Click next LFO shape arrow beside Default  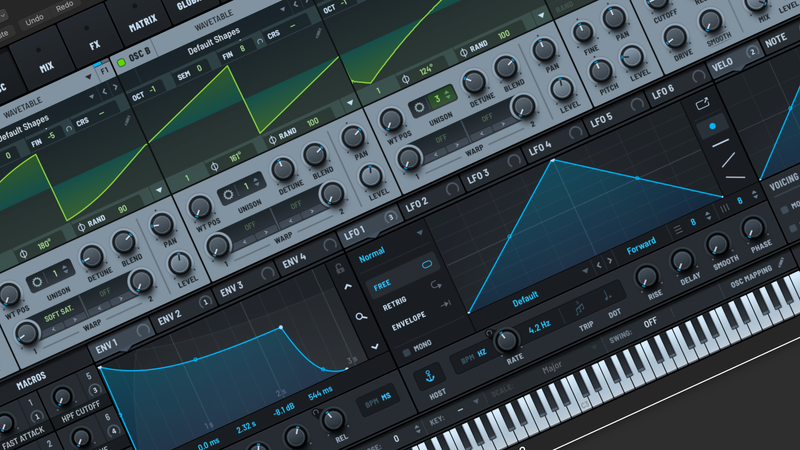(609, 260)
